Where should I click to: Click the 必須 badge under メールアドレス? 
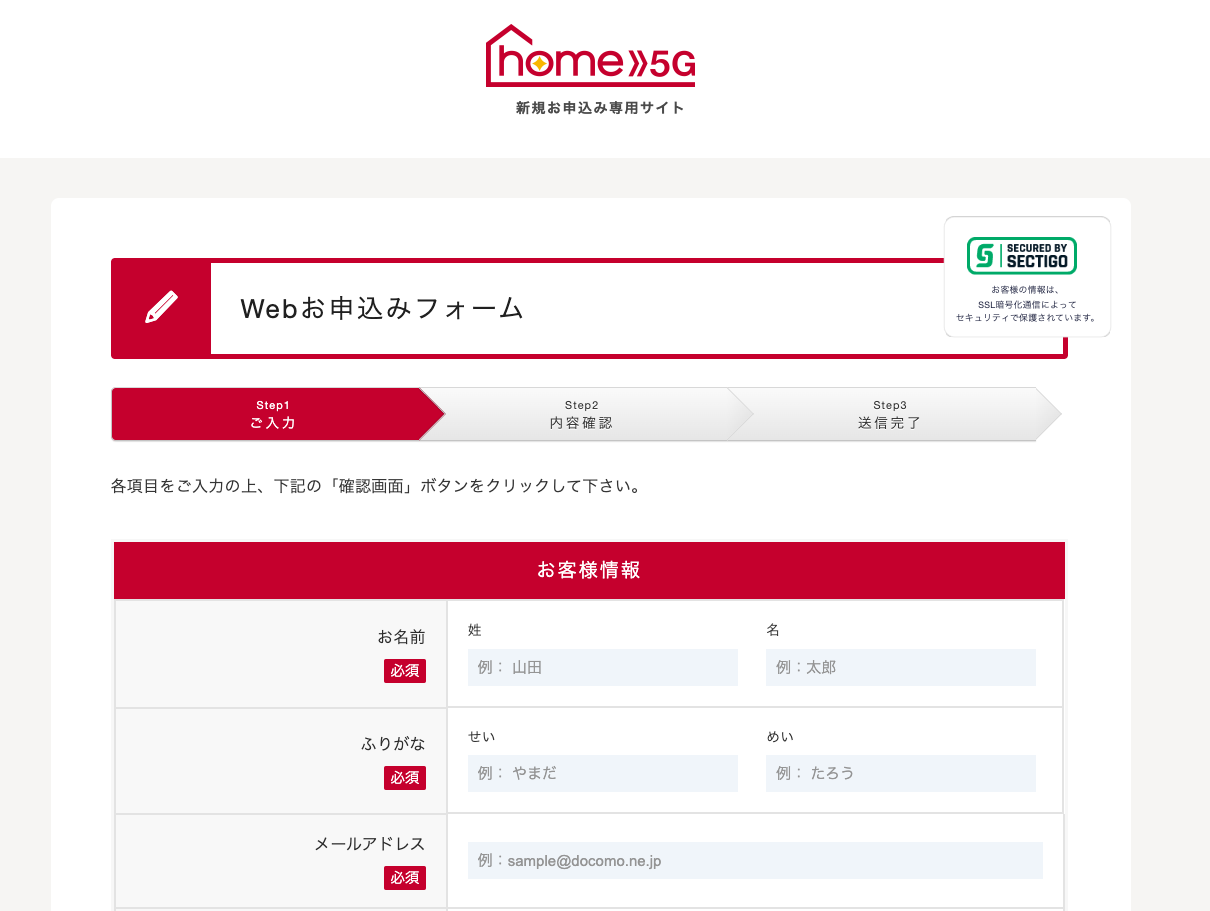point(405,878)
